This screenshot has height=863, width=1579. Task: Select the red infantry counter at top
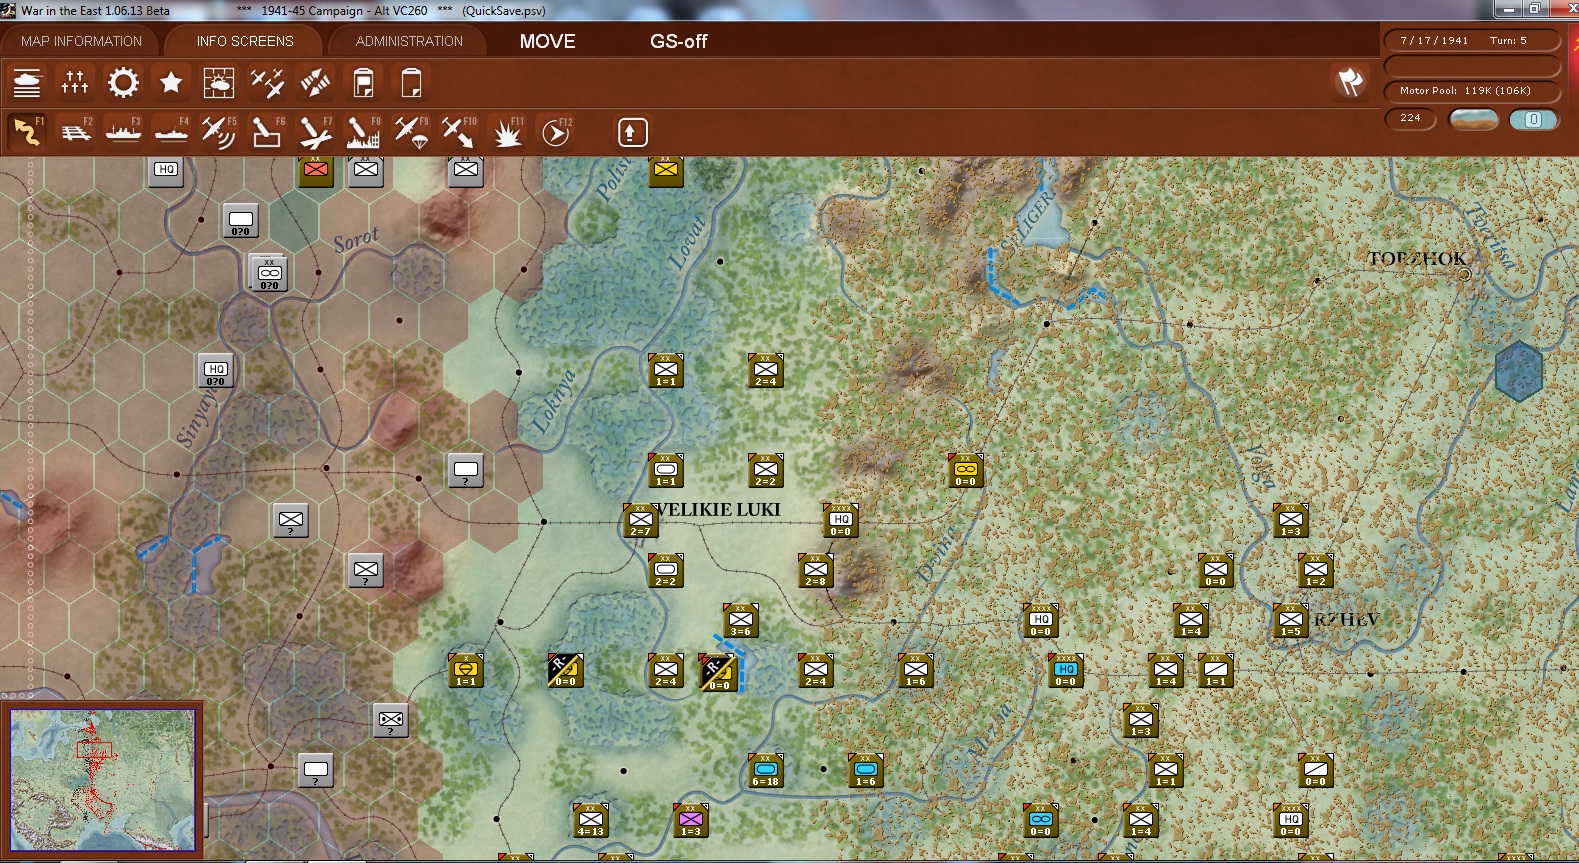tap(316, 170)
